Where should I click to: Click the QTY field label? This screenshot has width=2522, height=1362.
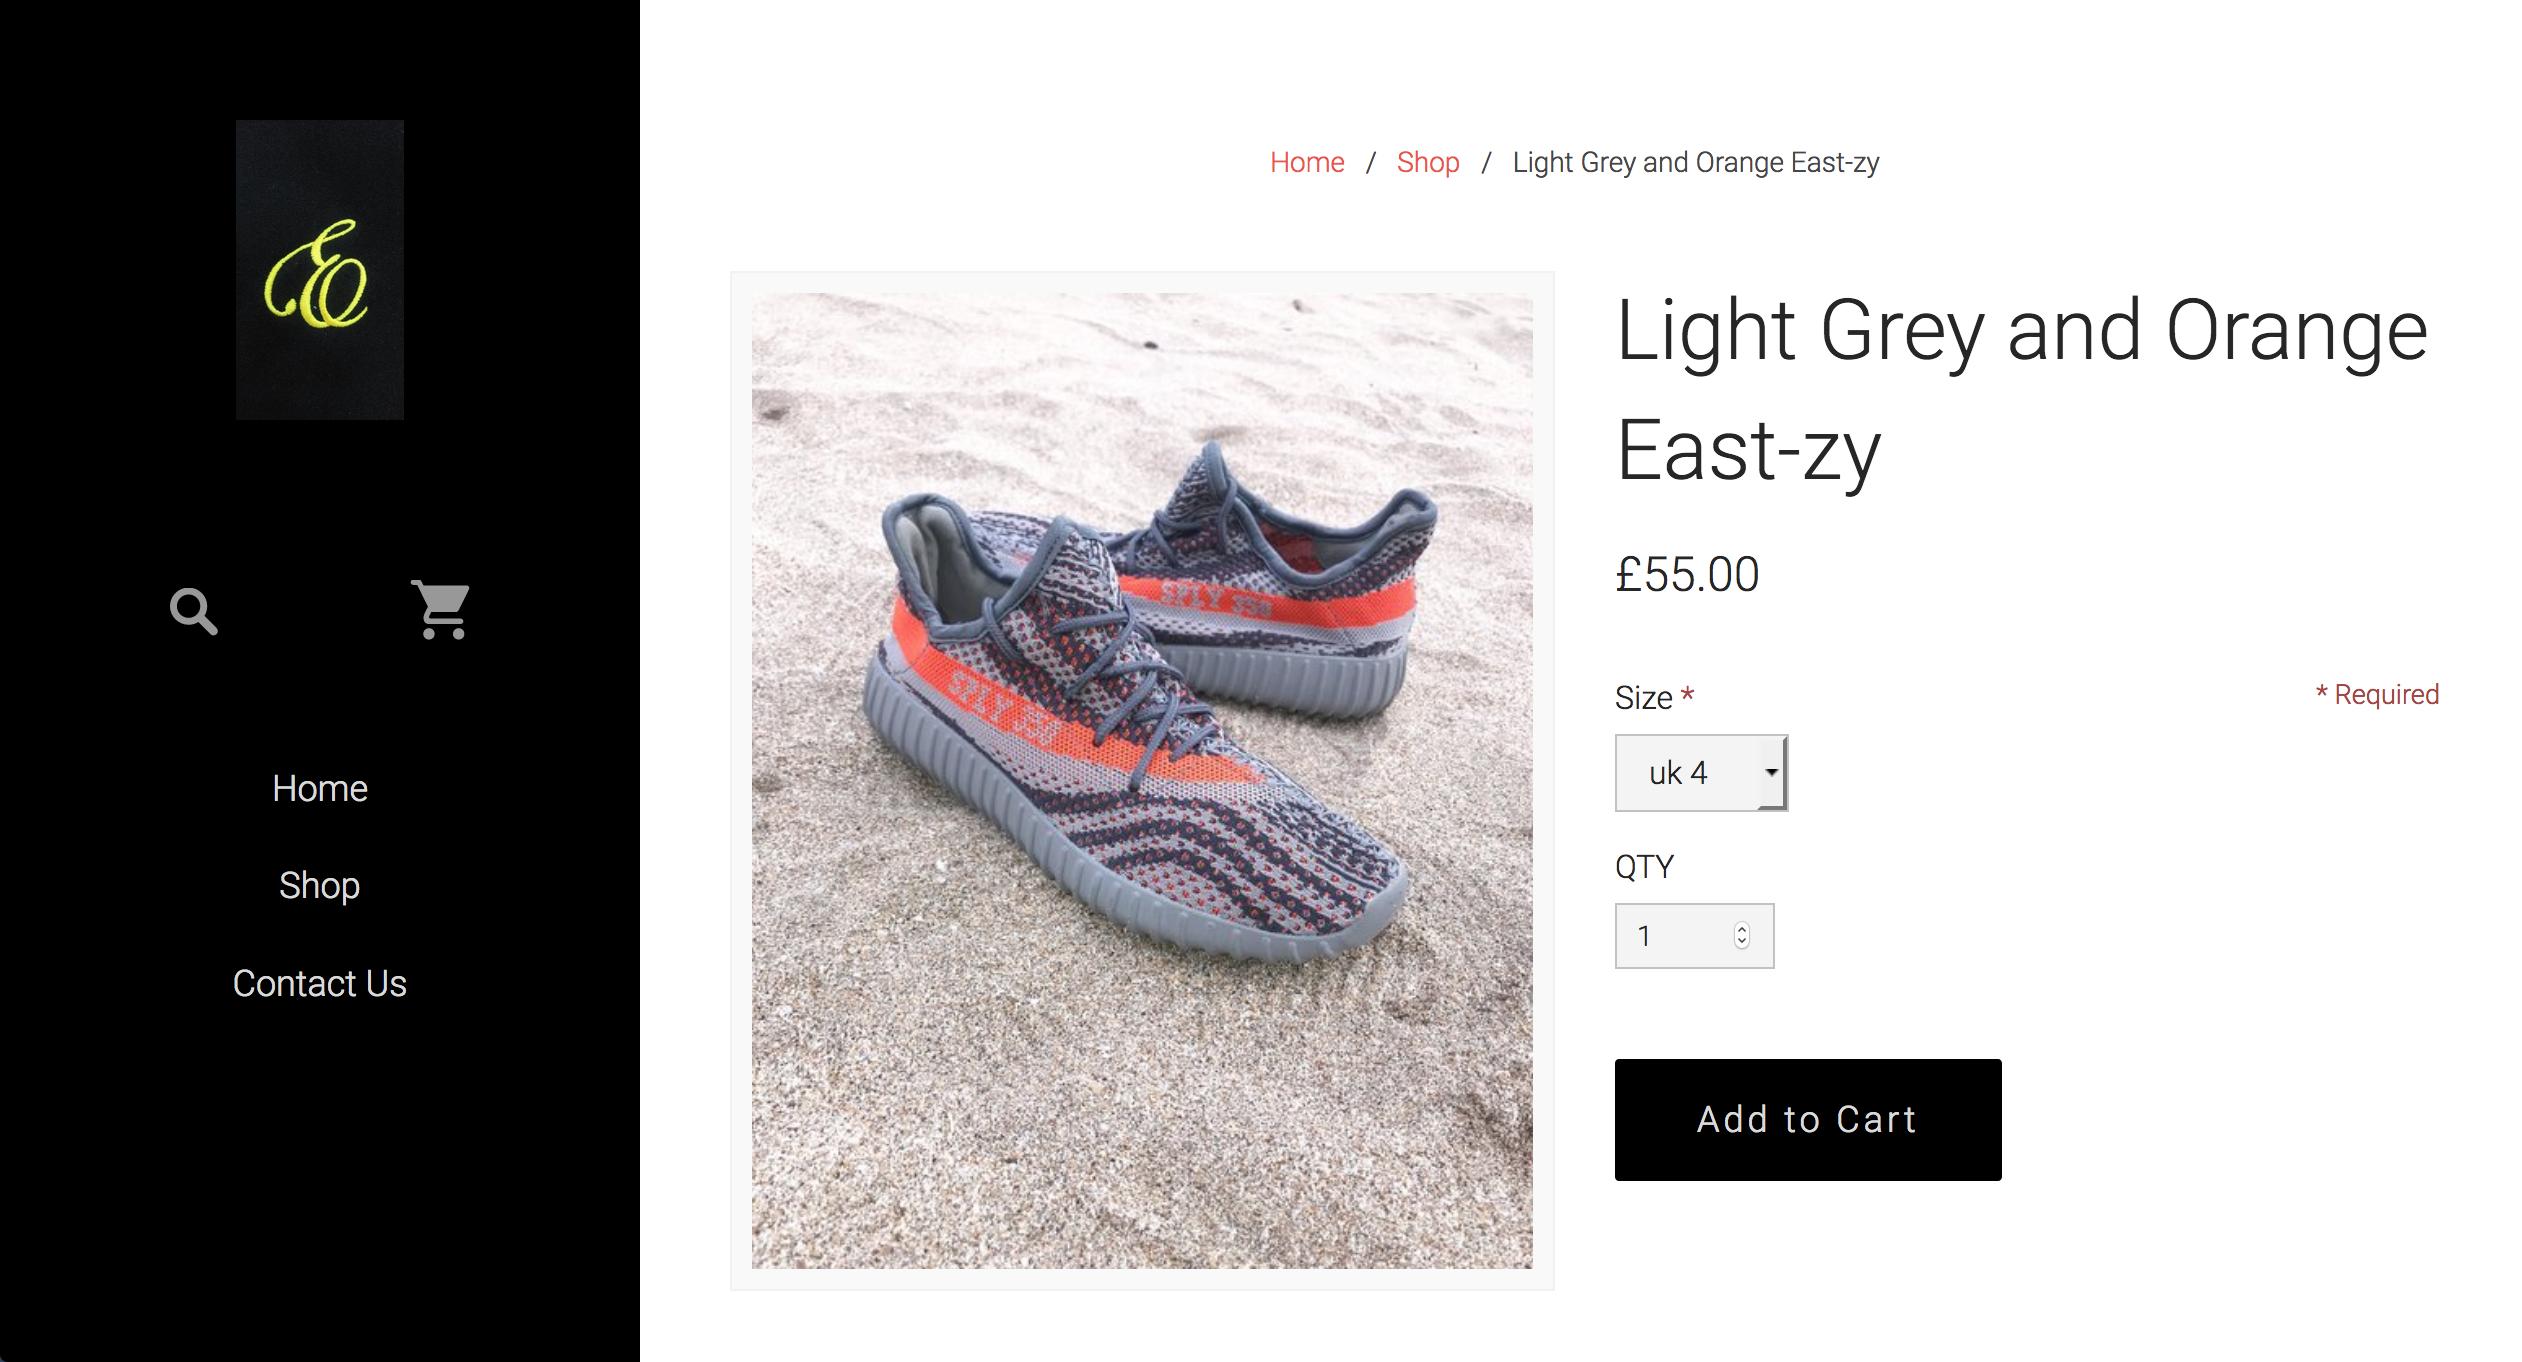click(x=1644, y=867)
